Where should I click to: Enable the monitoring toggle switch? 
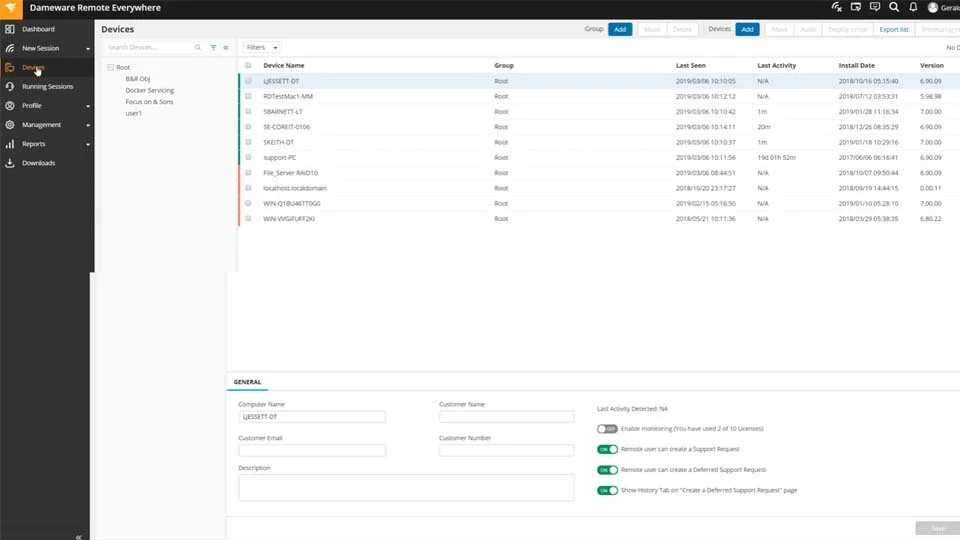tap(607, 429)
